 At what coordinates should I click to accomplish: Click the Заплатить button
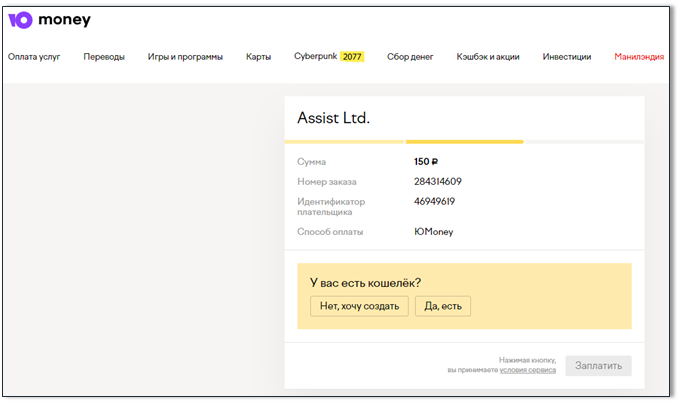coord(598,366)
